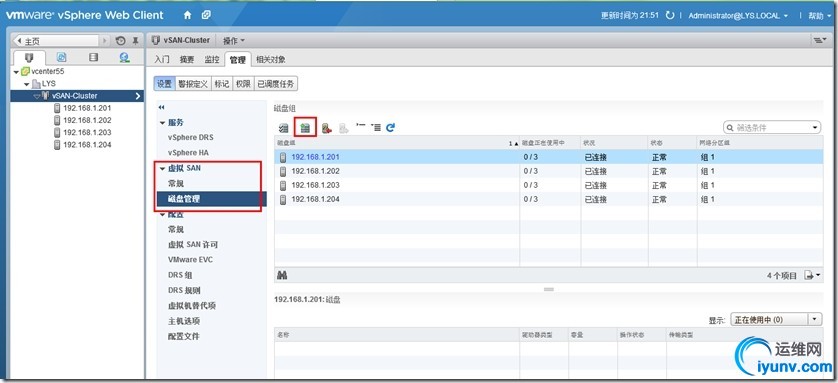Open the 显示 正在使用中 (0) dropdown
The height and width of the screenshot is (383, 838).
776,319
